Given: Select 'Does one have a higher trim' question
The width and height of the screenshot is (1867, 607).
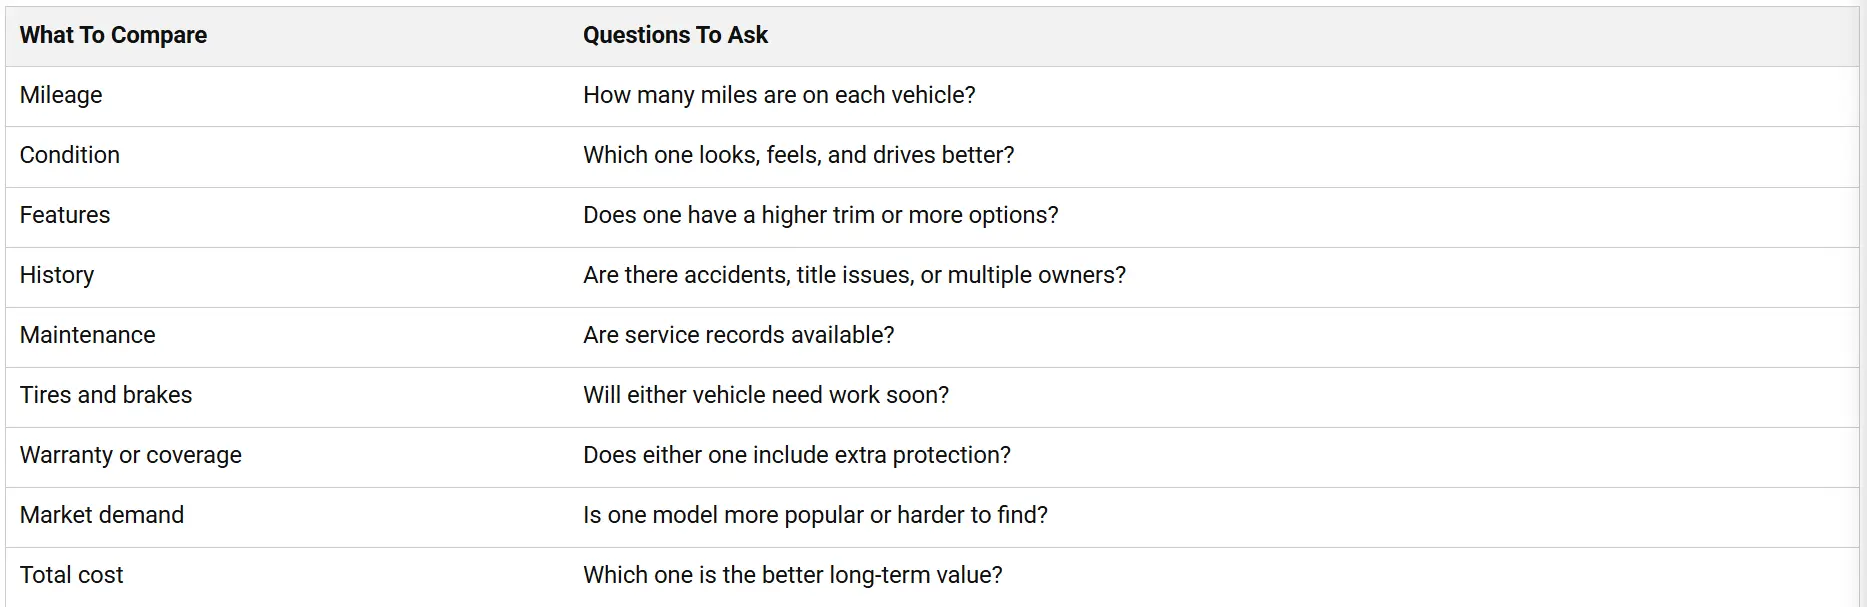Looking at the screenshot, I should tap(820, 215).
